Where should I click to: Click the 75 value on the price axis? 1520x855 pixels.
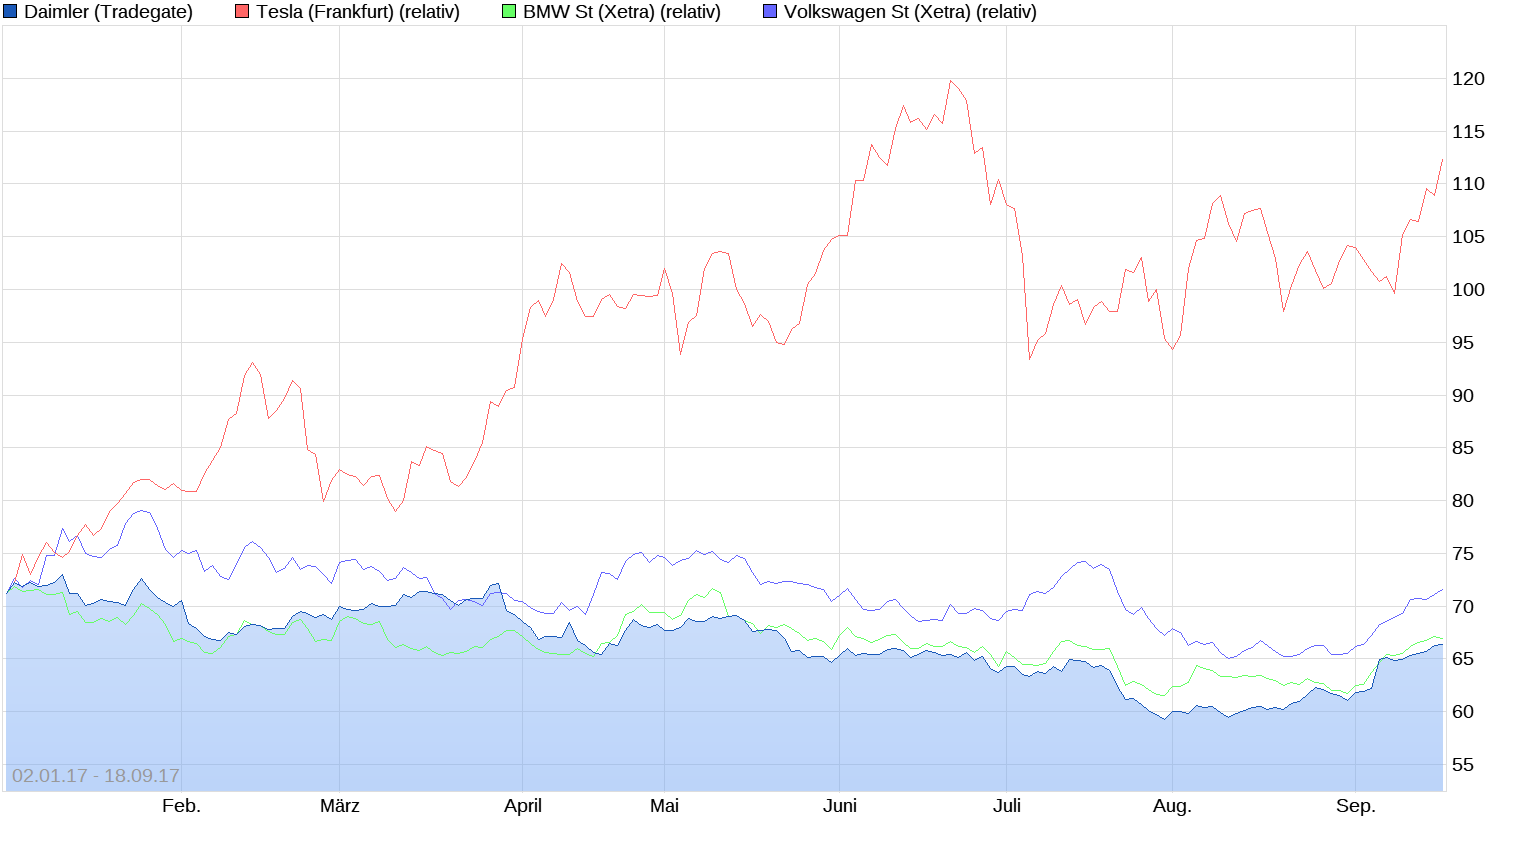[x=1463, y=554]
